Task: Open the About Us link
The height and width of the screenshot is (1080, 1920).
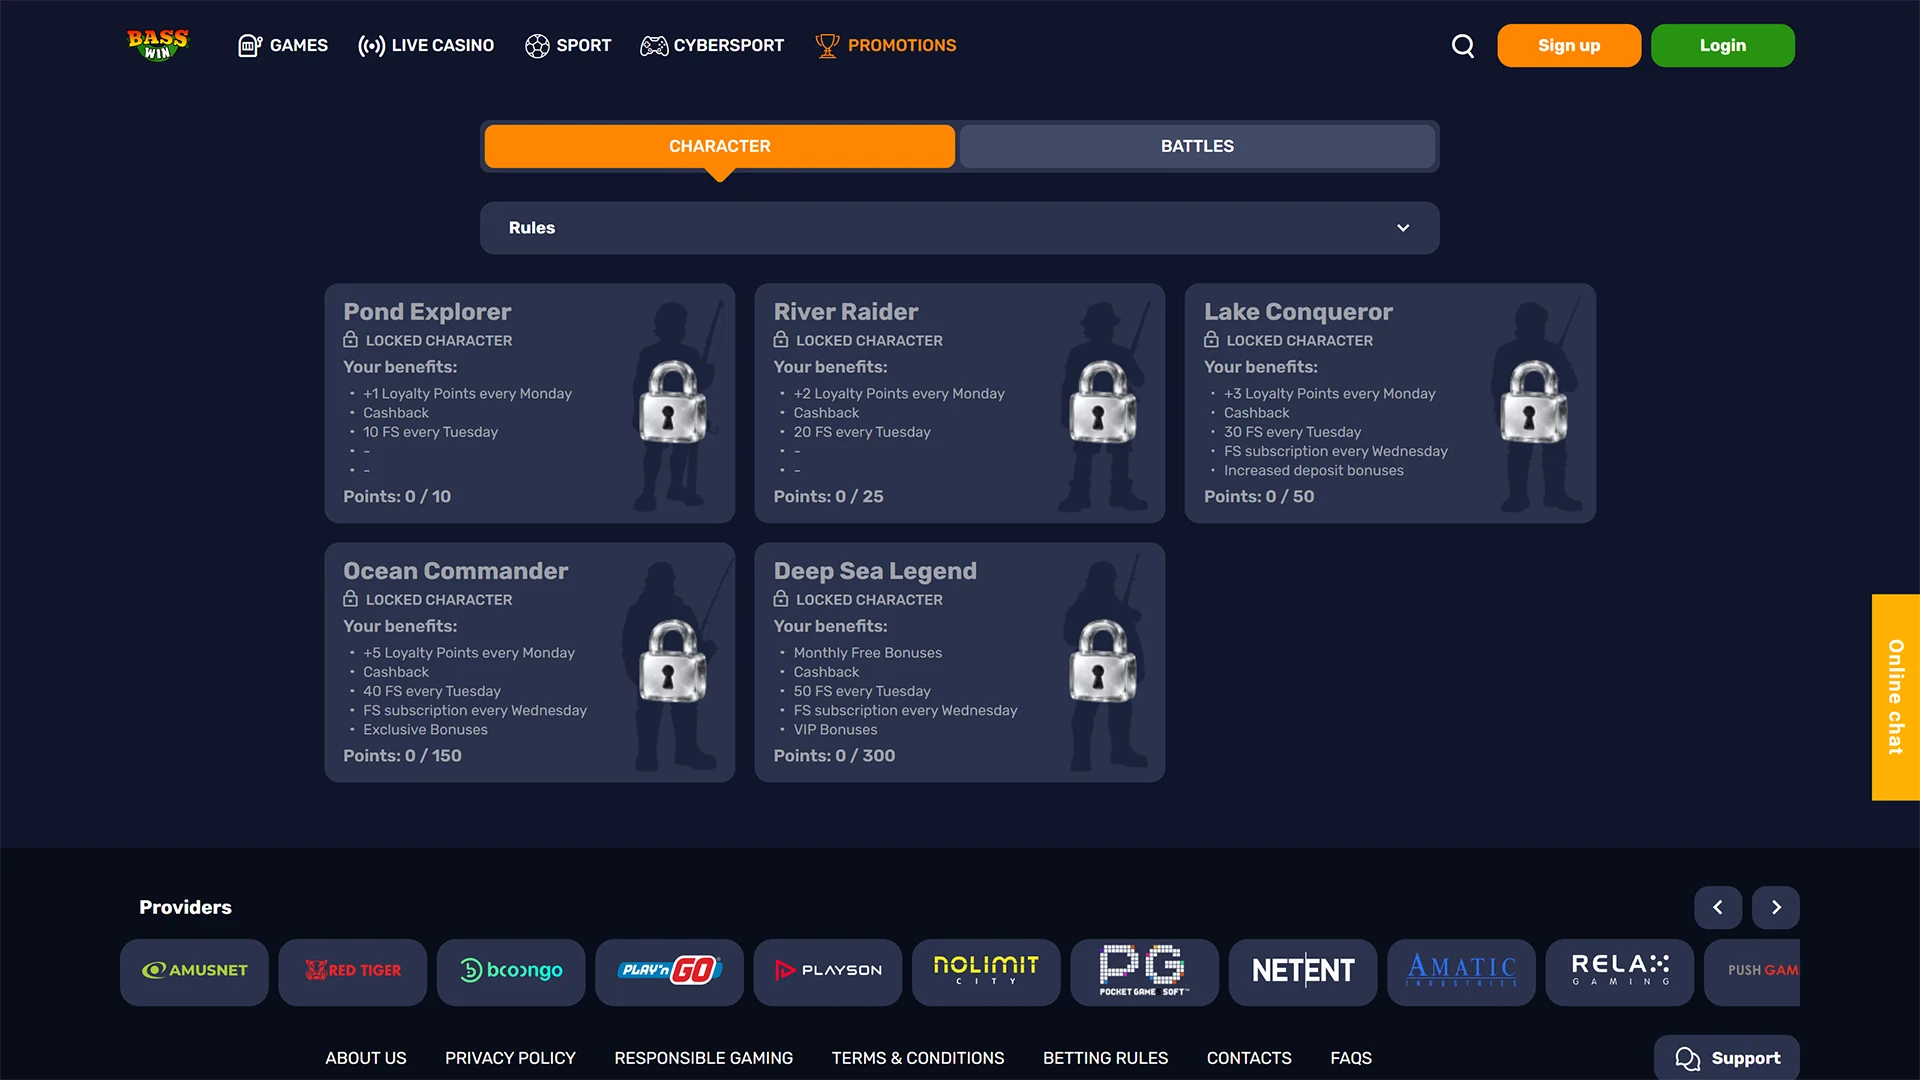Action: (x=366, y=1058)
